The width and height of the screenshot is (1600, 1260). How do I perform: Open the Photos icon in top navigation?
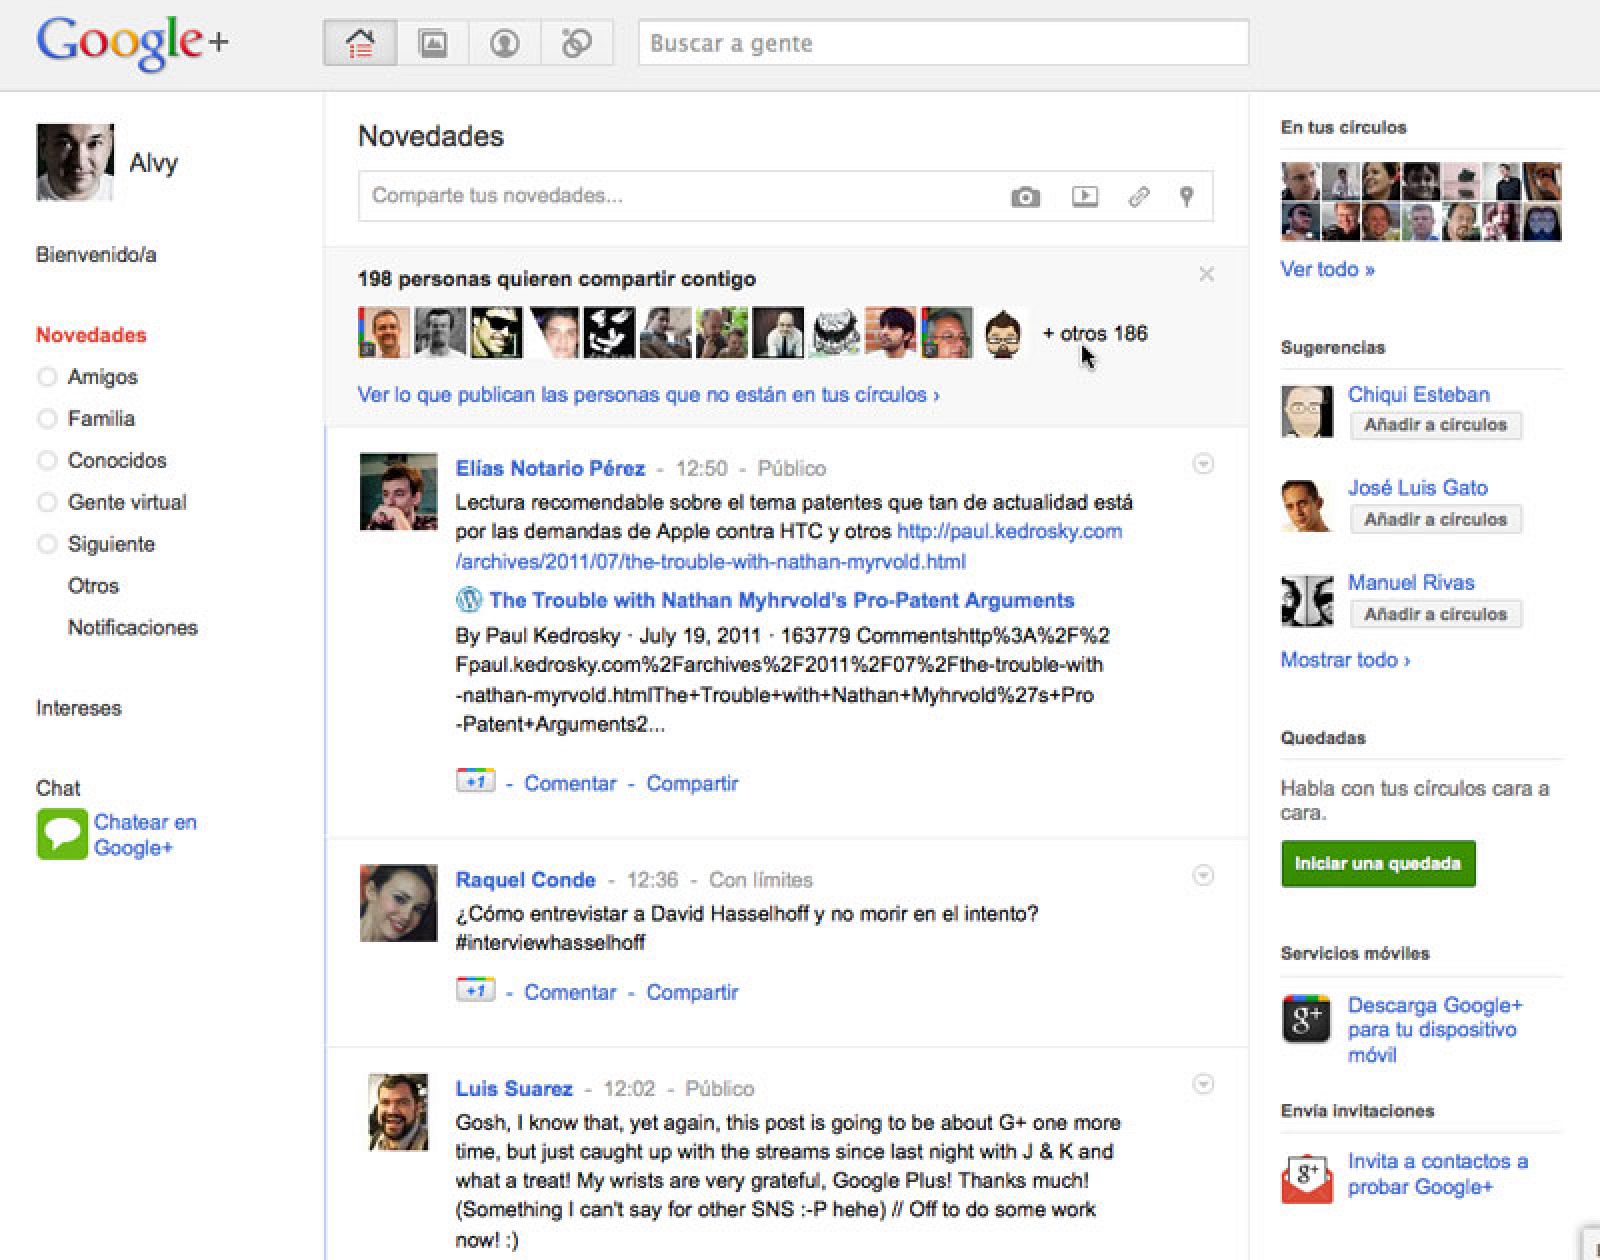[x=432, y=43]
